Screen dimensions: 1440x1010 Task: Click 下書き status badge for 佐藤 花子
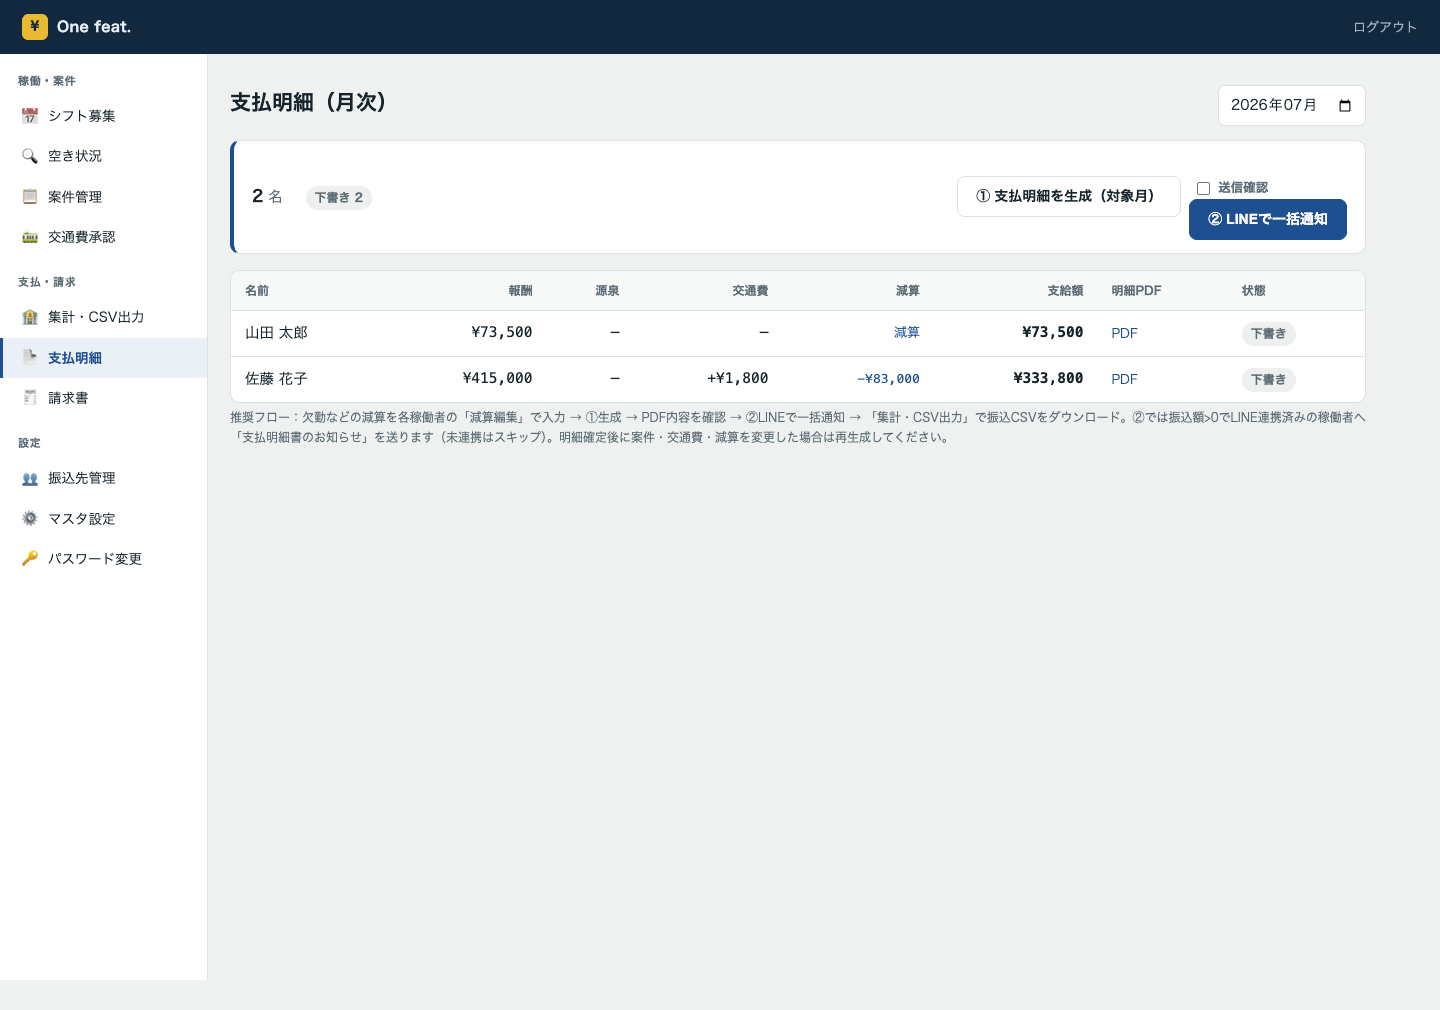[x=1268, y=380]
